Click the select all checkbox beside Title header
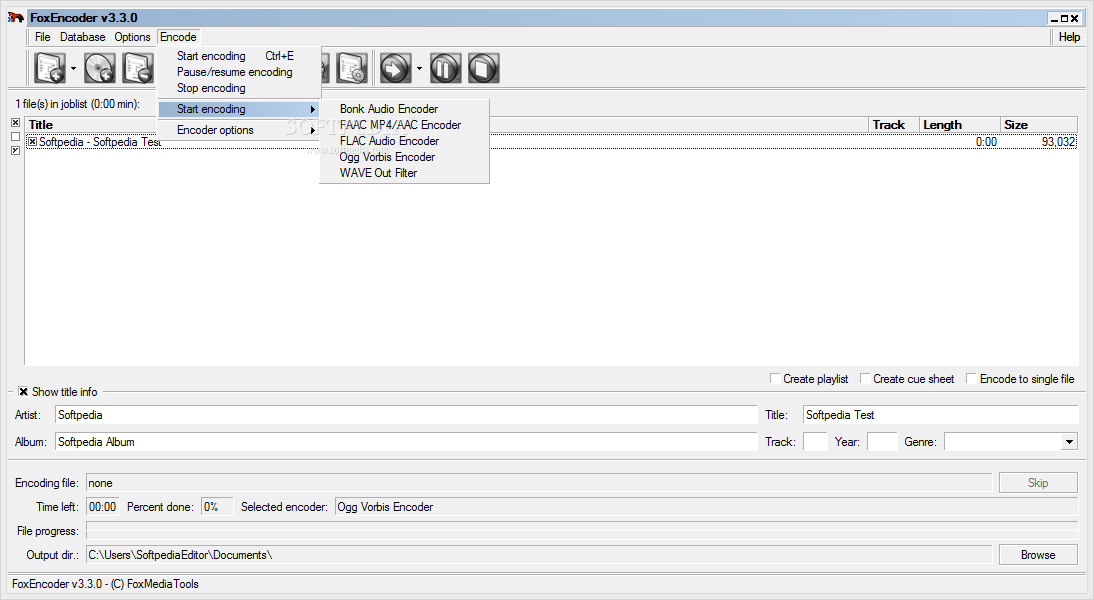1094x600 pixels. (15, 123)
